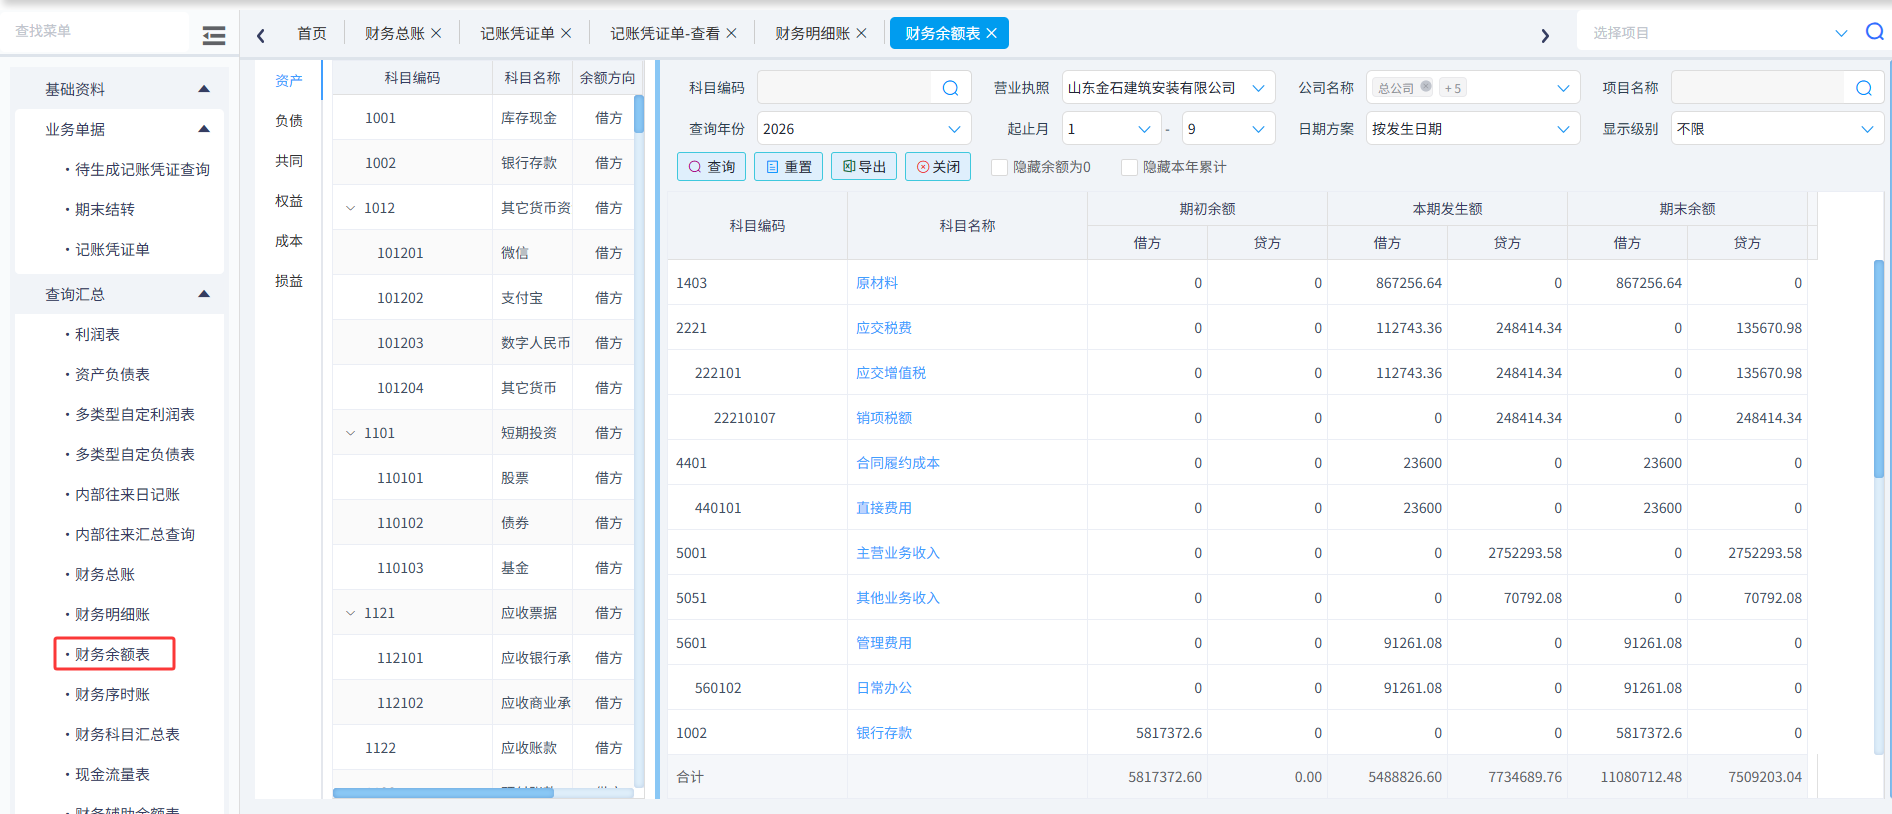Collapse the 基础资料 menu section
Image resolution: width=1892 pixels, height=814 pixels.
(204, 89)
